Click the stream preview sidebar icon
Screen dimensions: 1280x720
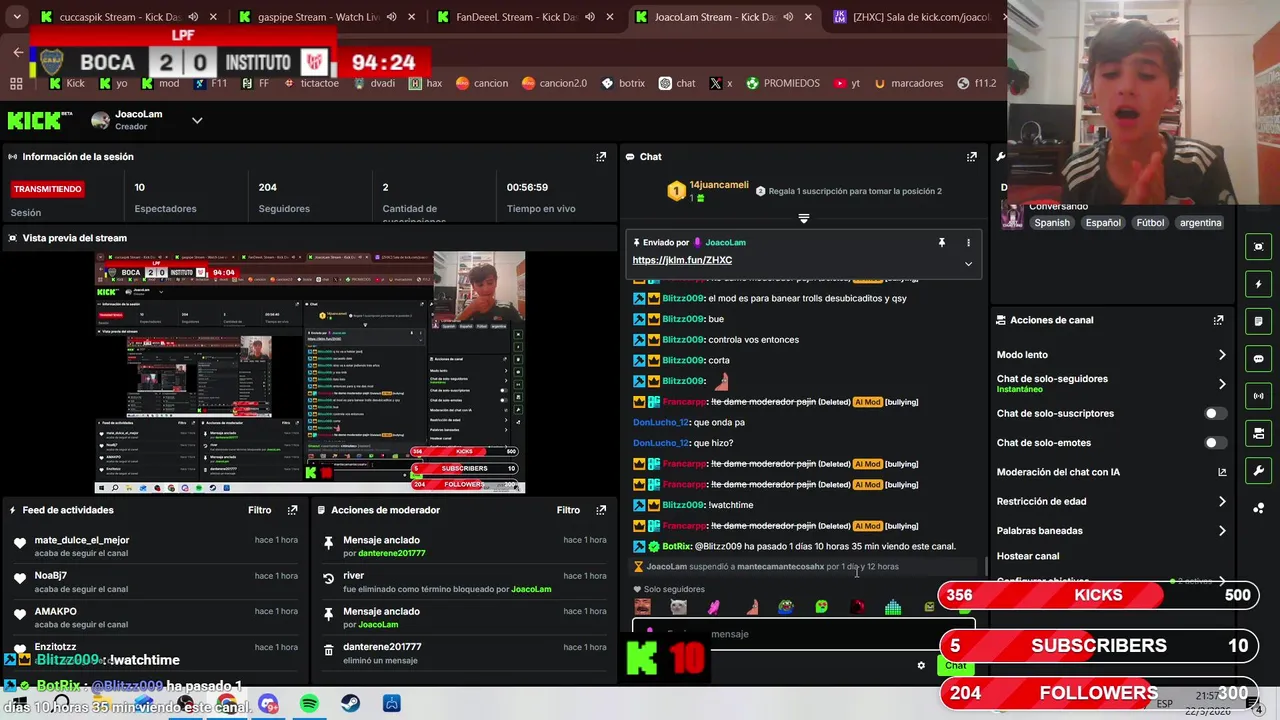pos(1258,247)
